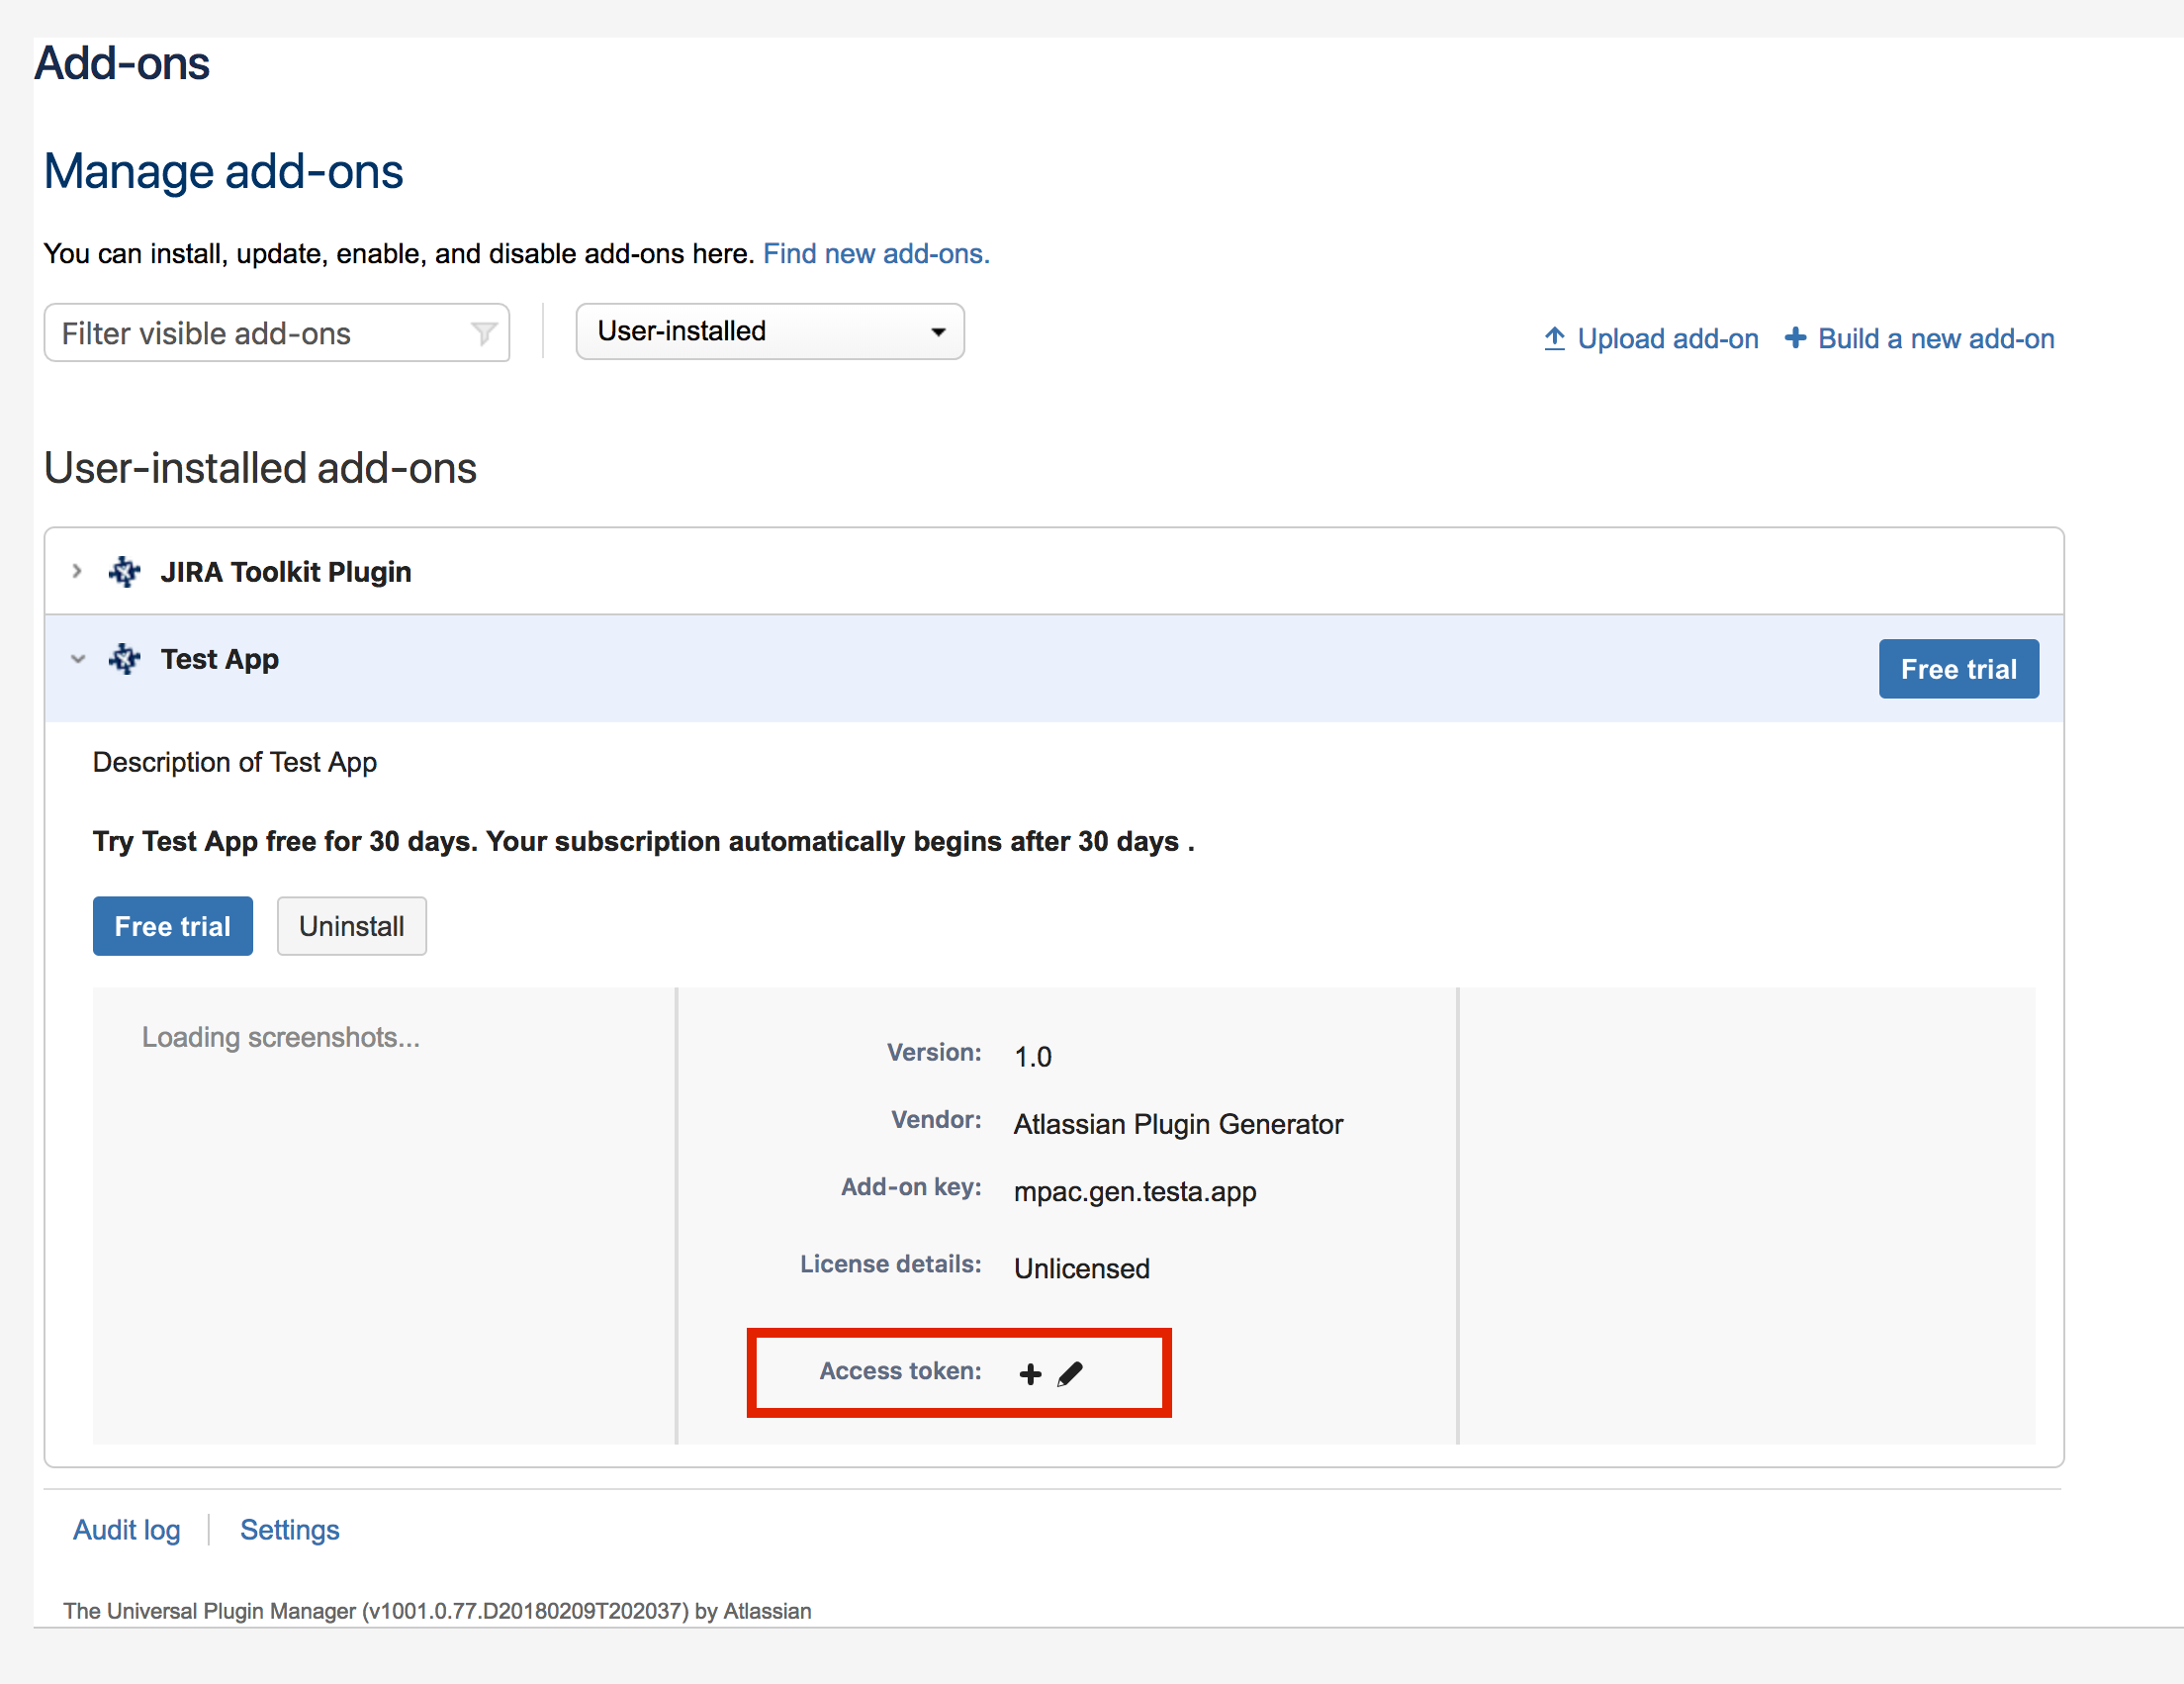Viewport: 2184px width, 1684px height.
Task: Click the plus icon beside Build a new add-on
Action: tap(1795, 338)
